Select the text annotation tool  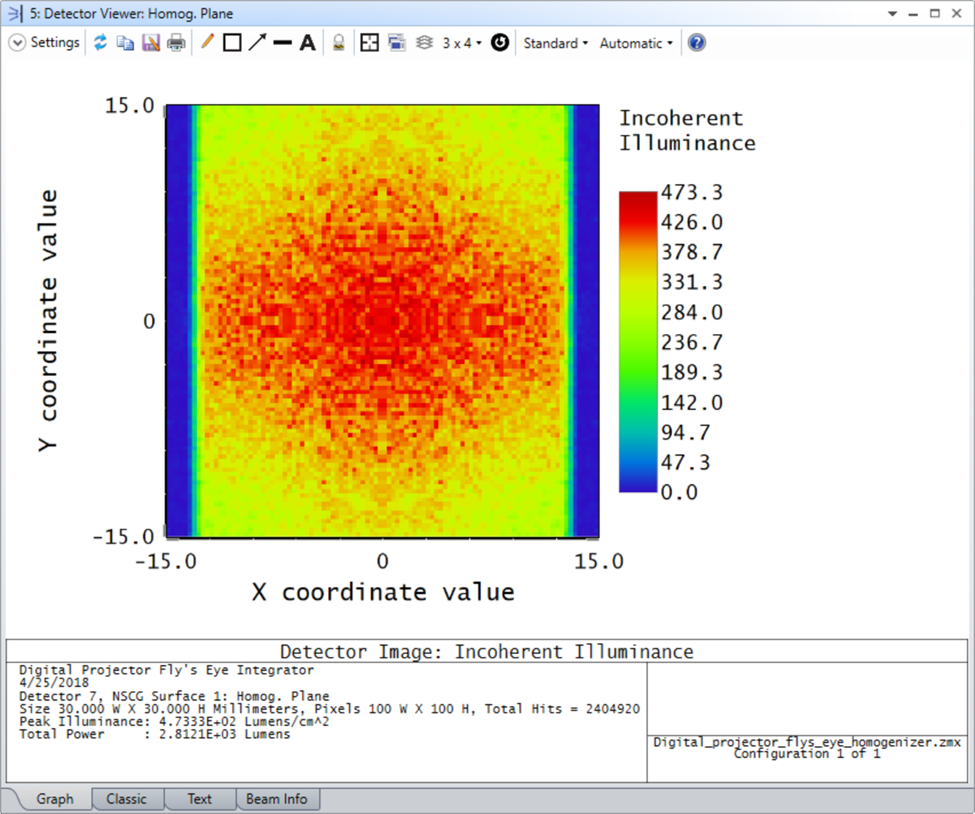pyautogui.click(x=305, y=42)
